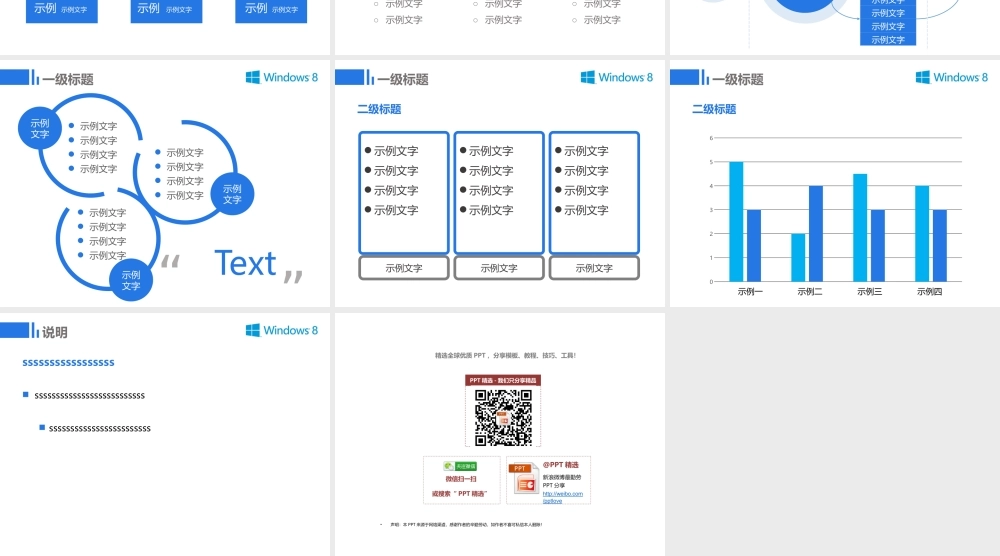Image resolution: width=1000 pixels, height=556 pixels.
Task: Select the 说明 slide thumbnail
Action: [x=165, y=434]
